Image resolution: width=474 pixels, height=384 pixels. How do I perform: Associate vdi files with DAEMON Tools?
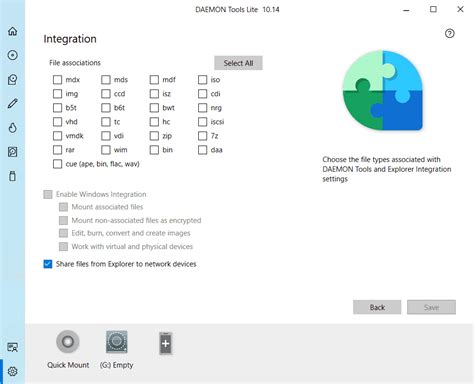106,136
